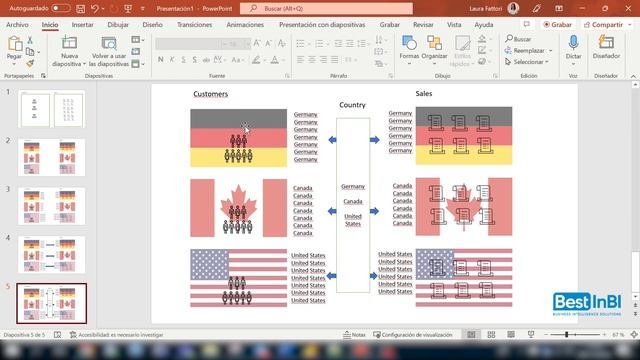This screenshot has width=640, height=360.
Task: Click the Undo arrow icon
Action: 95,8
